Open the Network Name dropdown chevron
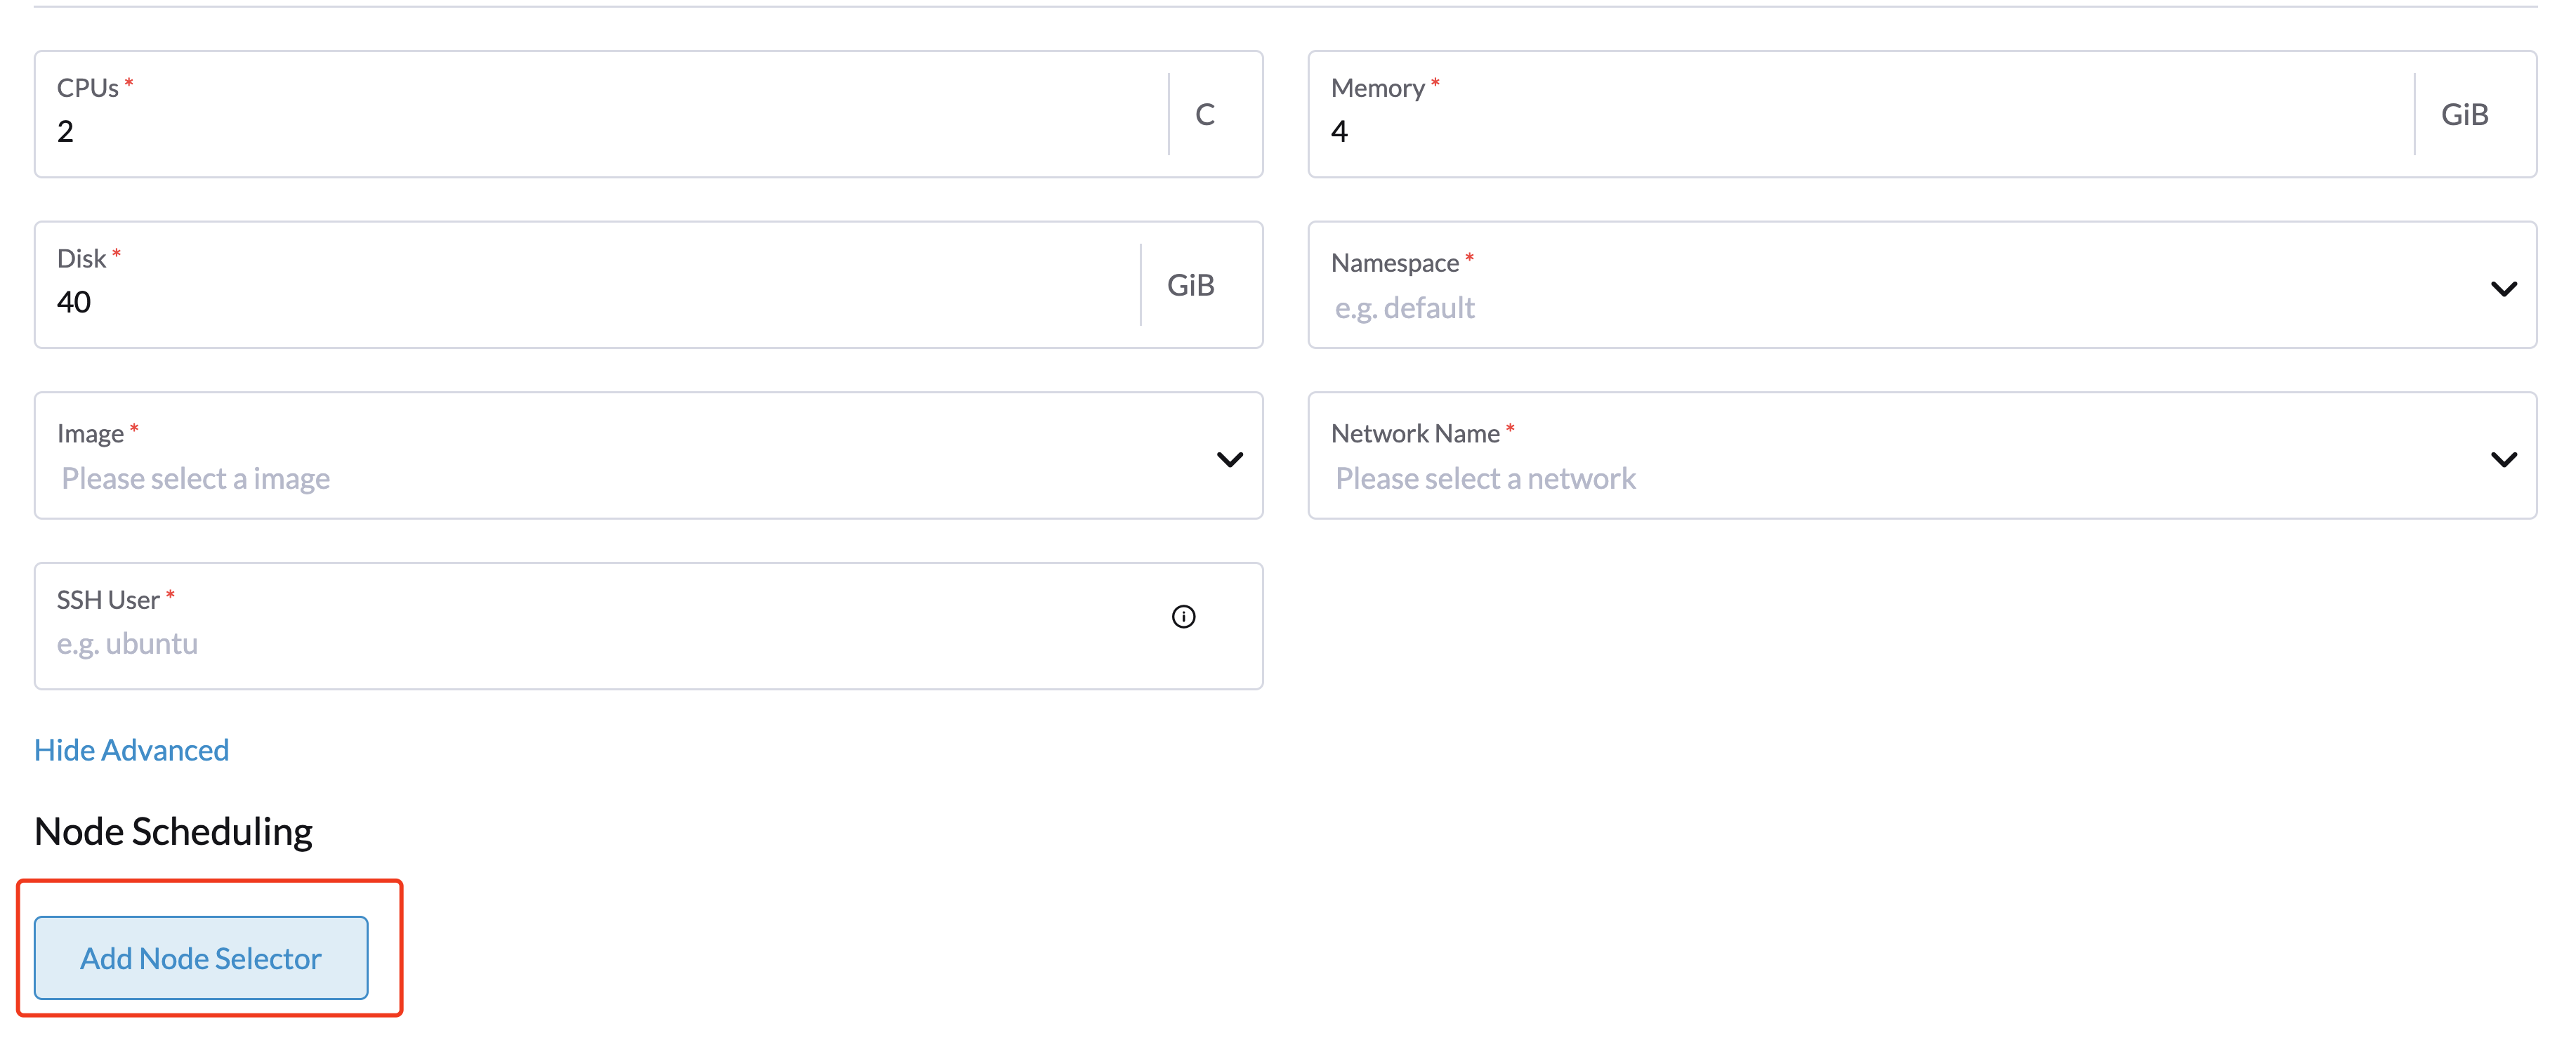 [x=2505, y=459]
